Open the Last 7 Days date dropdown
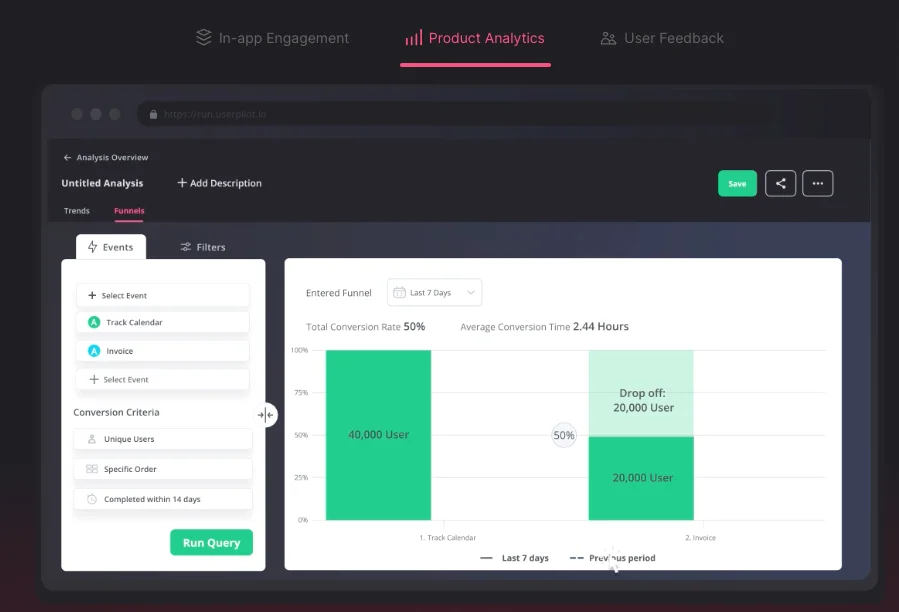899x612 pixels. (434, 293)
